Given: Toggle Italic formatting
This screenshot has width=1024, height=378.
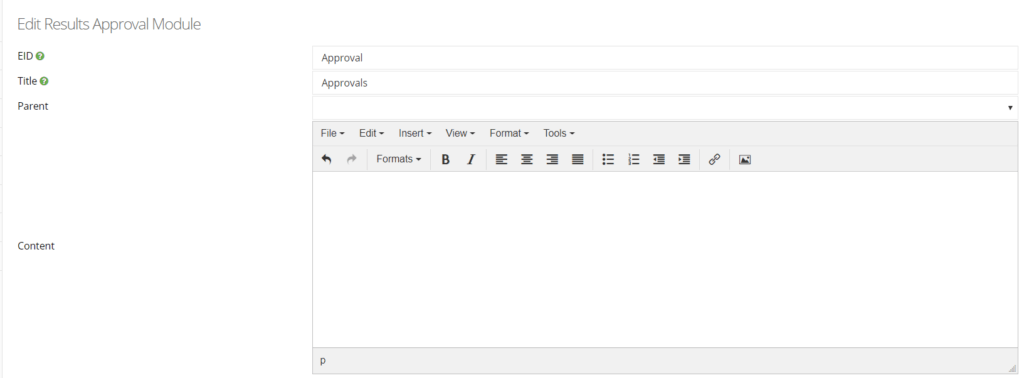Looking at the screenshot, I should click(470, 159).
